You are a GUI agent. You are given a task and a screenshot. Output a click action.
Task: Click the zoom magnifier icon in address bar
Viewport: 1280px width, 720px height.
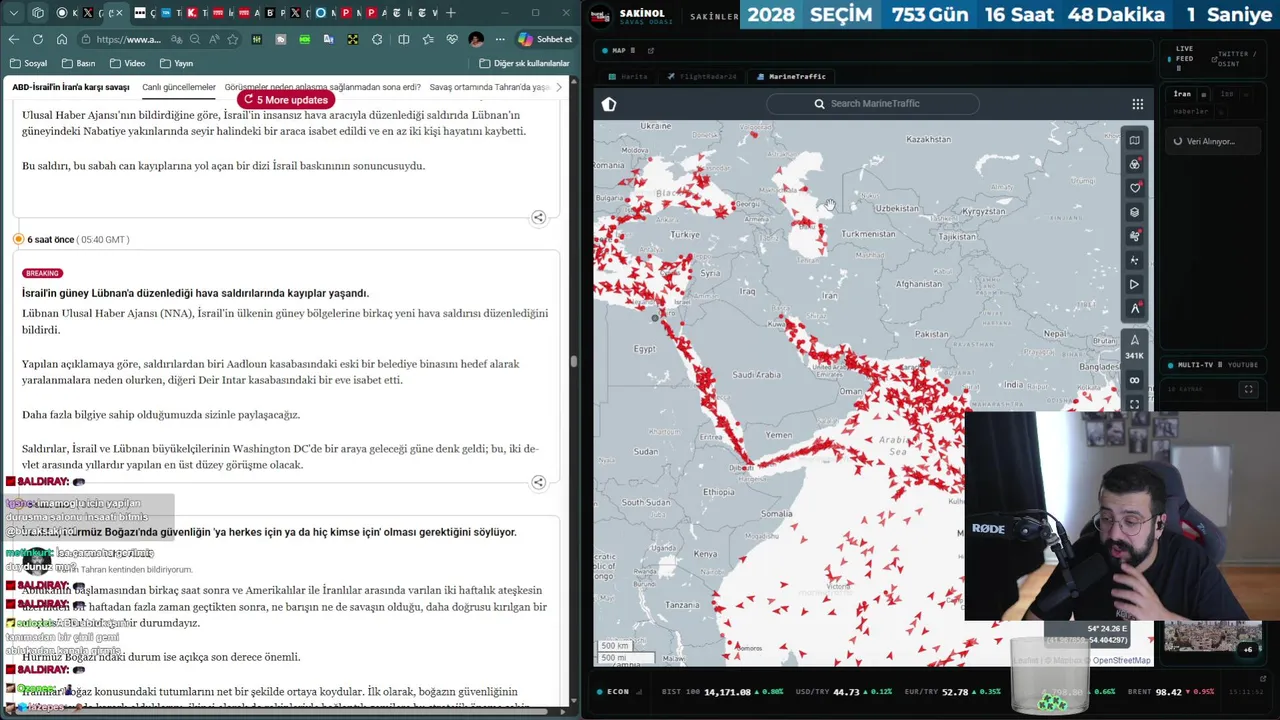coord(195,39)
